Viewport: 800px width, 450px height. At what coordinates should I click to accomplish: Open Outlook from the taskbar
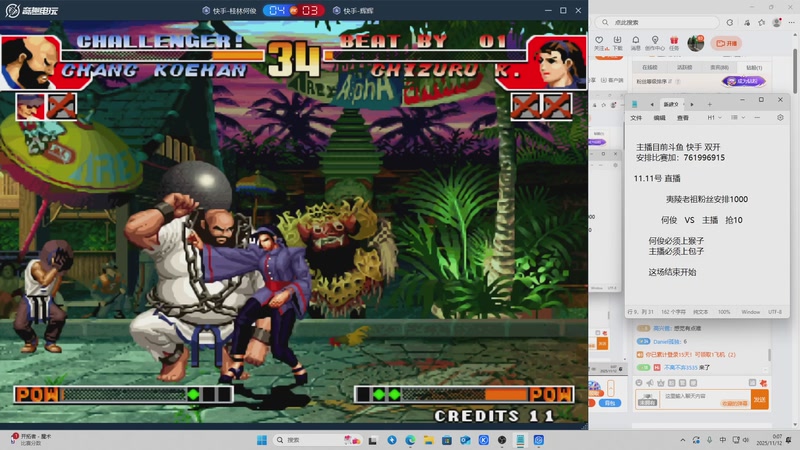[x=465, y=440]
